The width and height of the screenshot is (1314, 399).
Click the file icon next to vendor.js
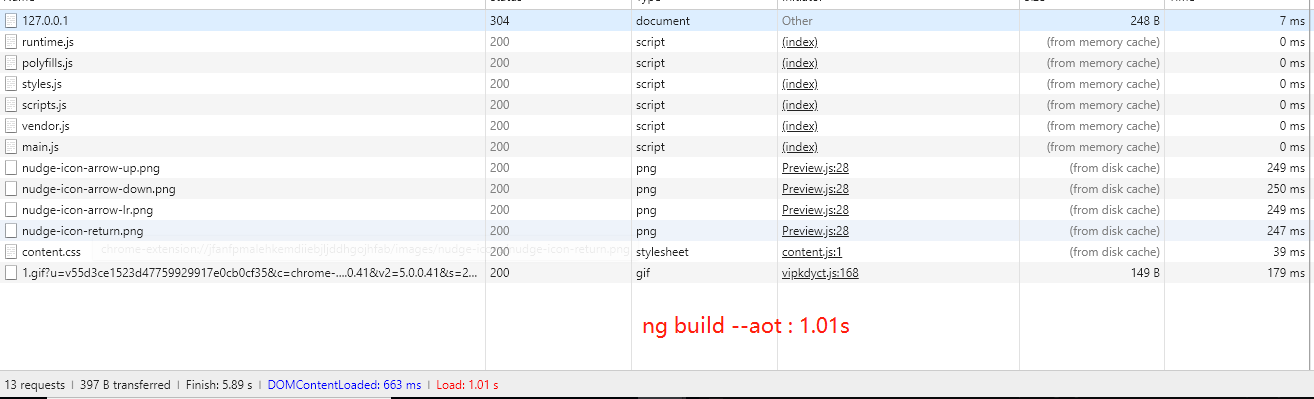click(11, 126)
